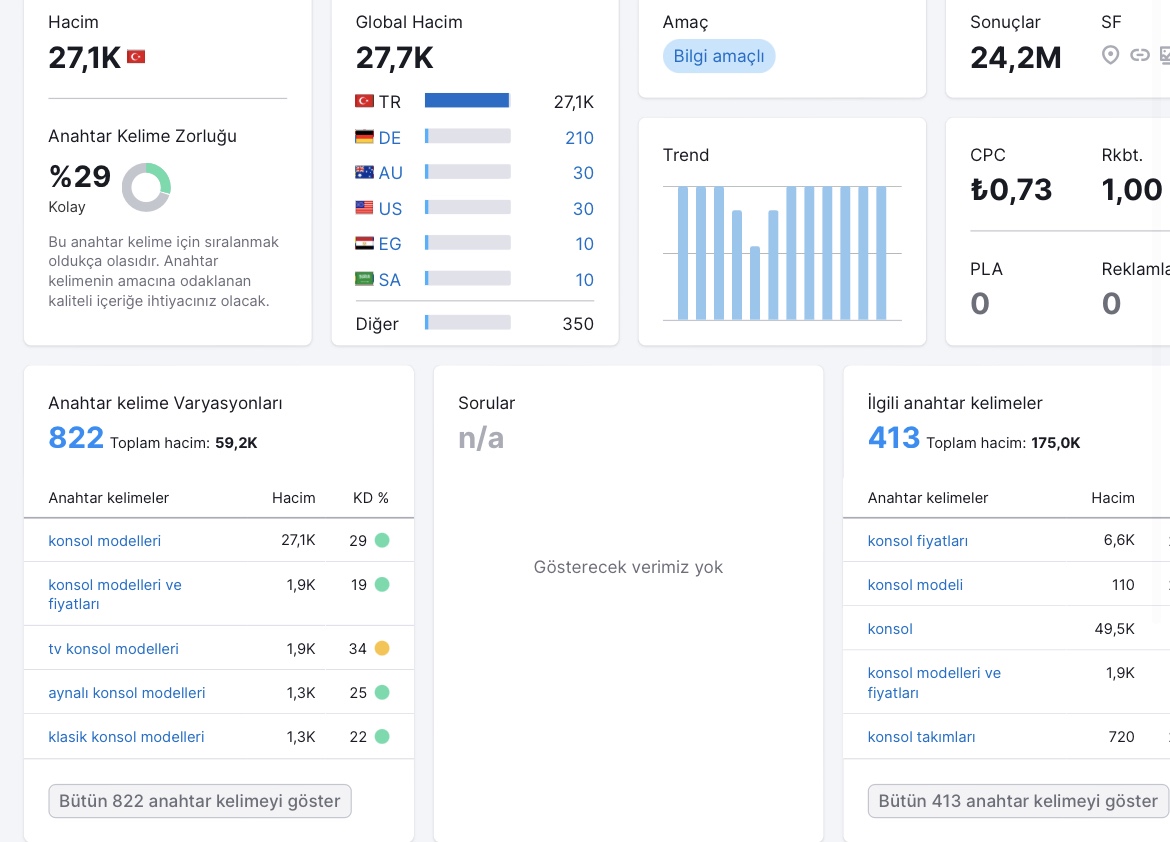Click the Australia flag icon
Viewport: 1170px width, 842px height.
coord(364,172)
